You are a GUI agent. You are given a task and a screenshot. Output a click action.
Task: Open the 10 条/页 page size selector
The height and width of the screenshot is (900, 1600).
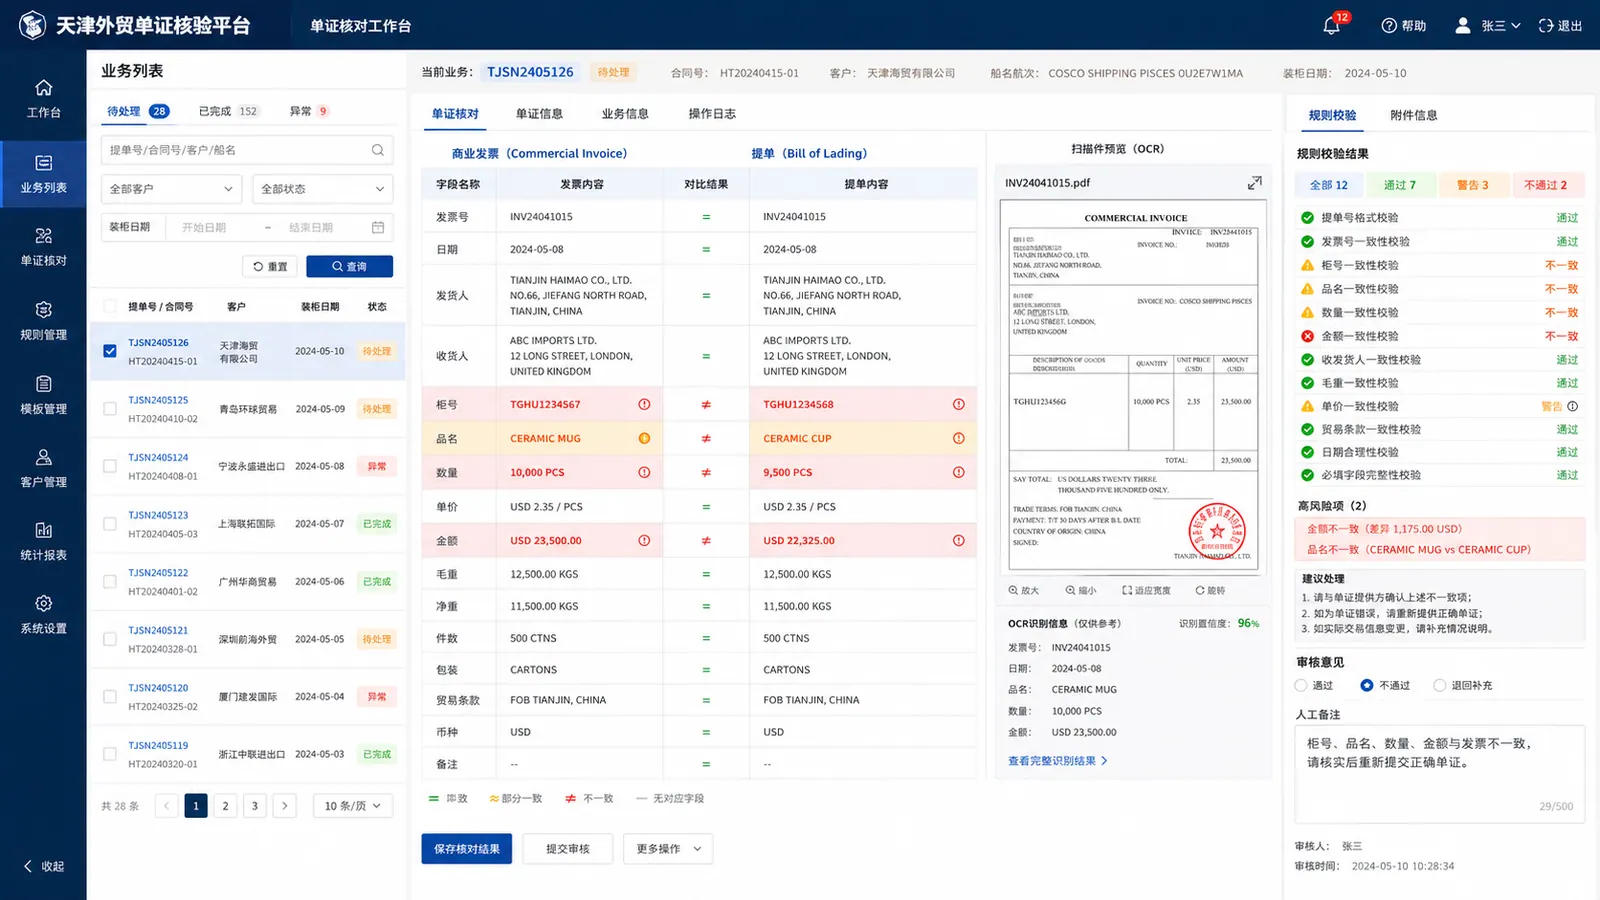tap(352, 806)
